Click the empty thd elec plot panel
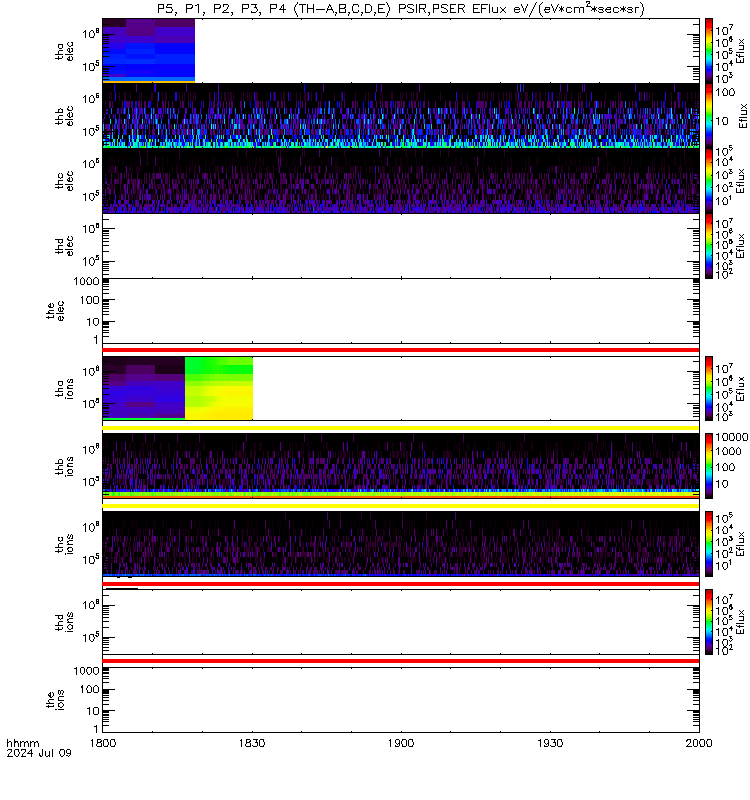Screen dimensions: 750x800 (x=401, y=246)
